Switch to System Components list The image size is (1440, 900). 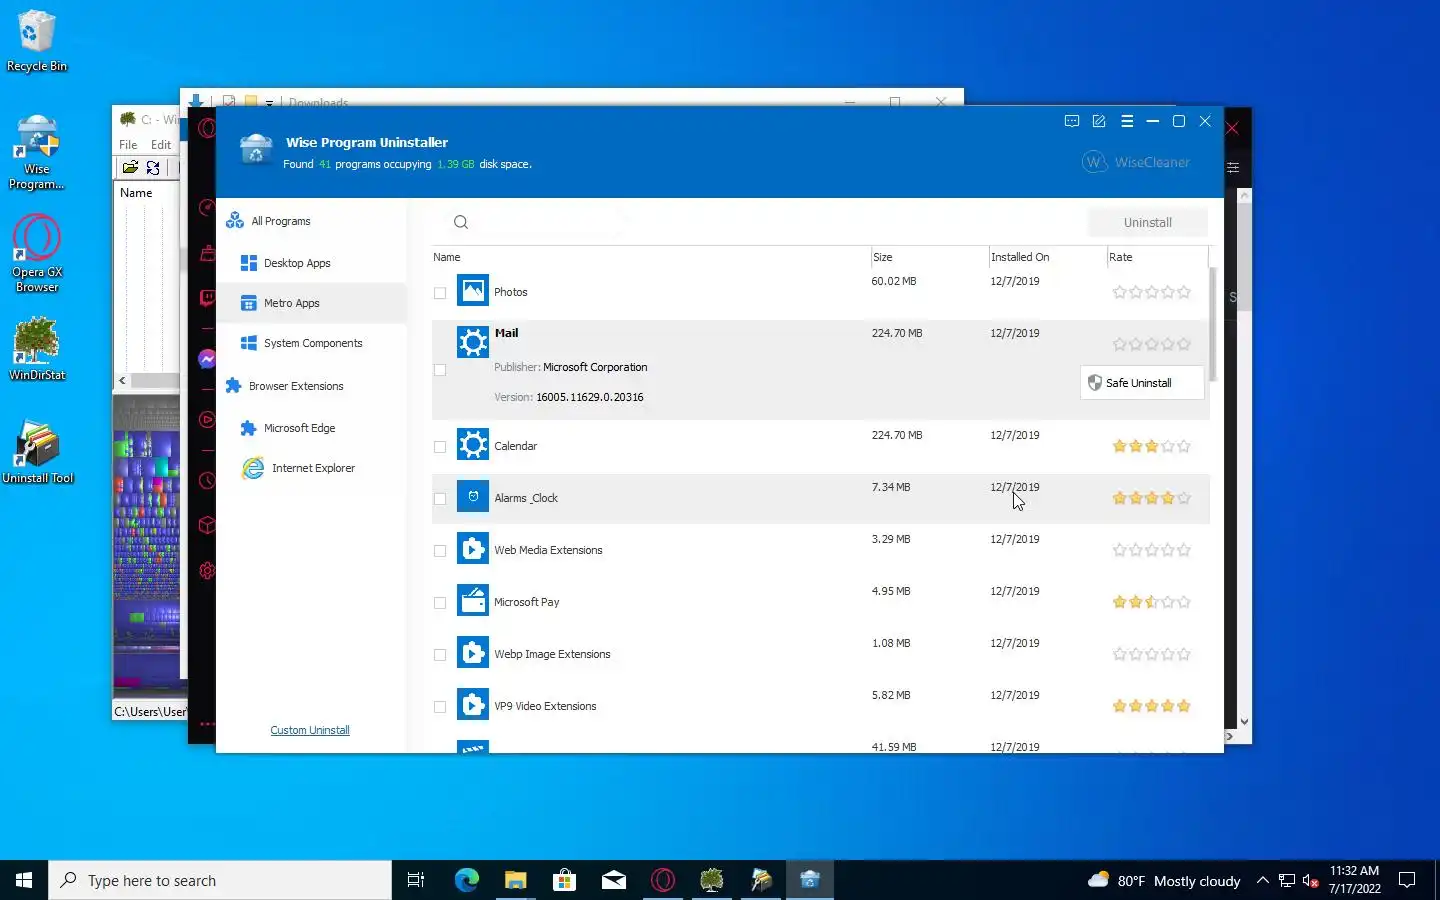[x=311, y=343]
